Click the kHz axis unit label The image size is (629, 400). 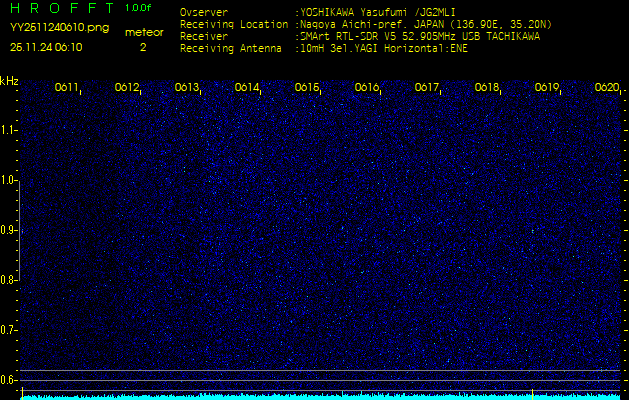10,81
